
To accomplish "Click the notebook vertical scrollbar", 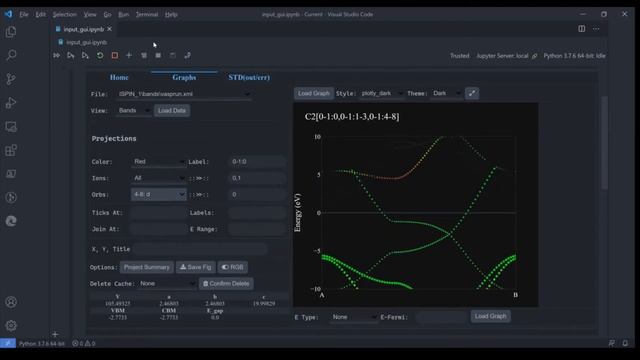I will point(604,143).
